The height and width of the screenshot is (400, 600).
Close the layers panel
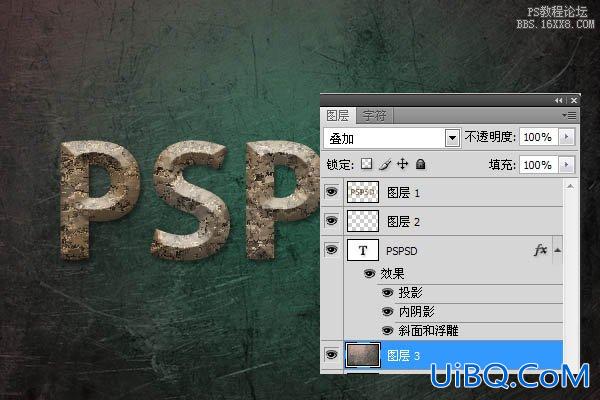[x=574, y=100]
